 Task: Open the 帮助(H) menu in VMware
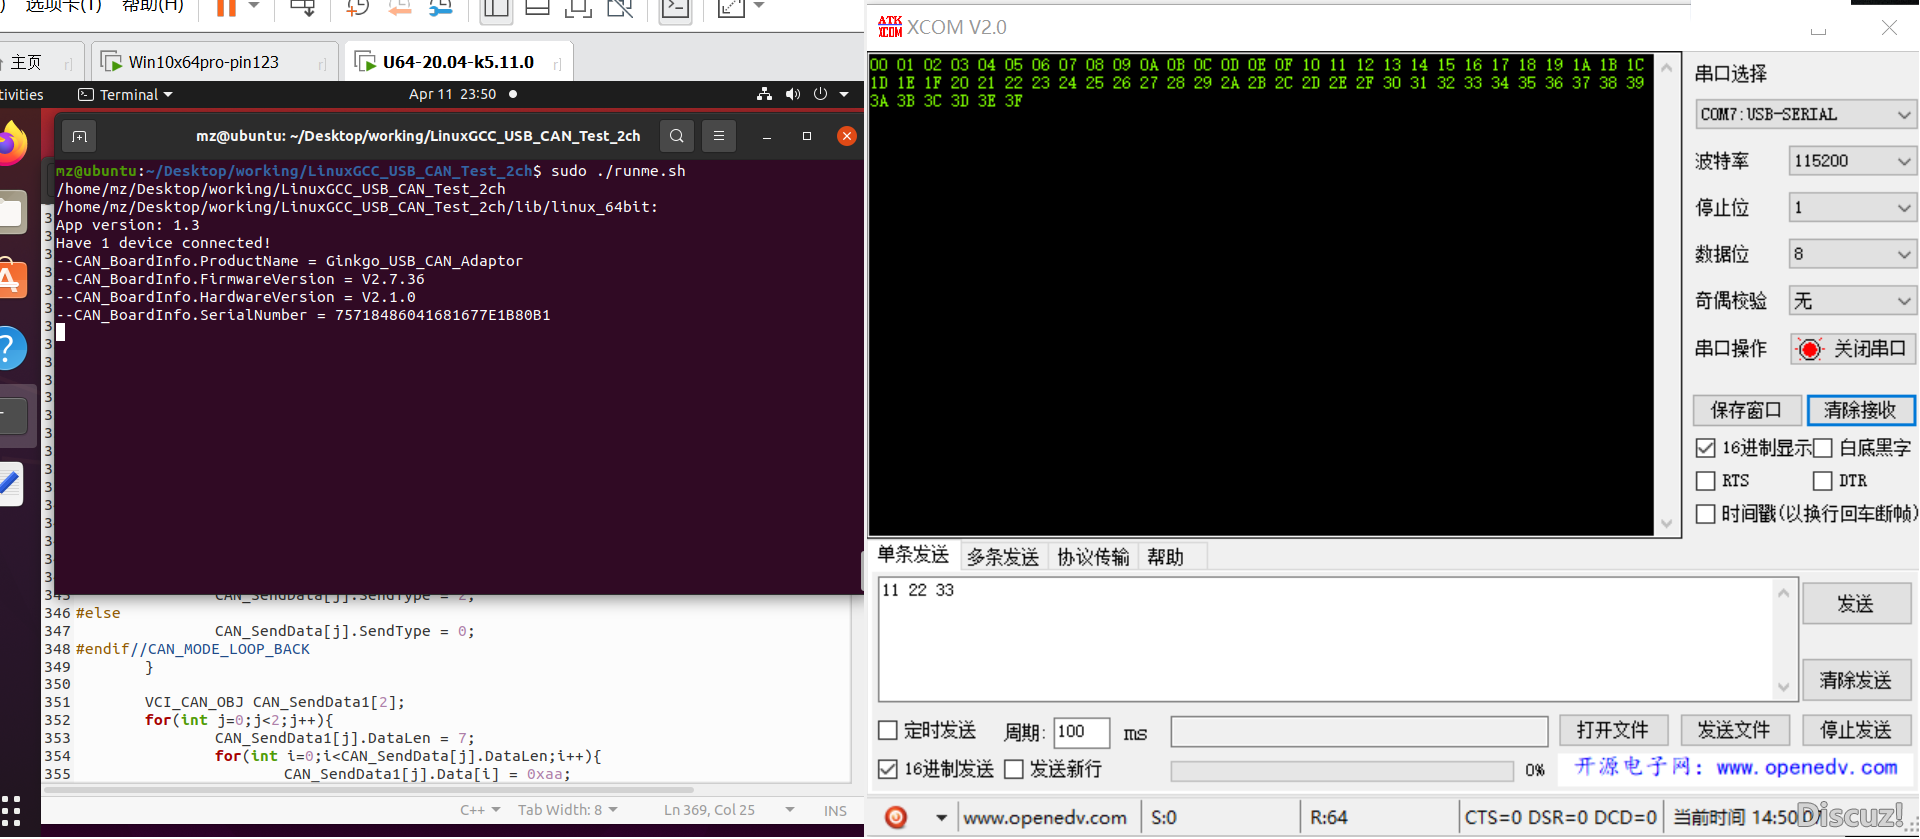click(x=152, y=5)
